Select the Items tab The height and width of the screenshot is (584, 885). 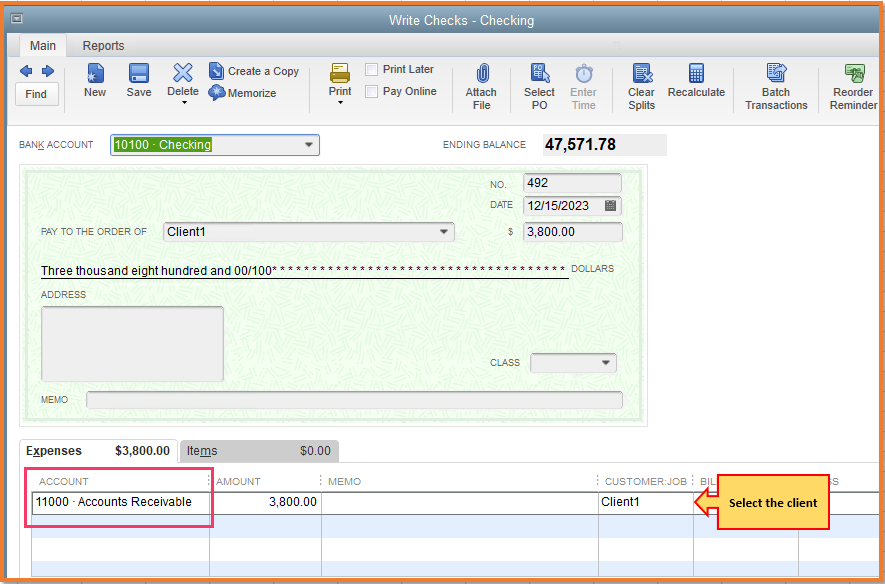pyautogui.click(x=259, y=451)
